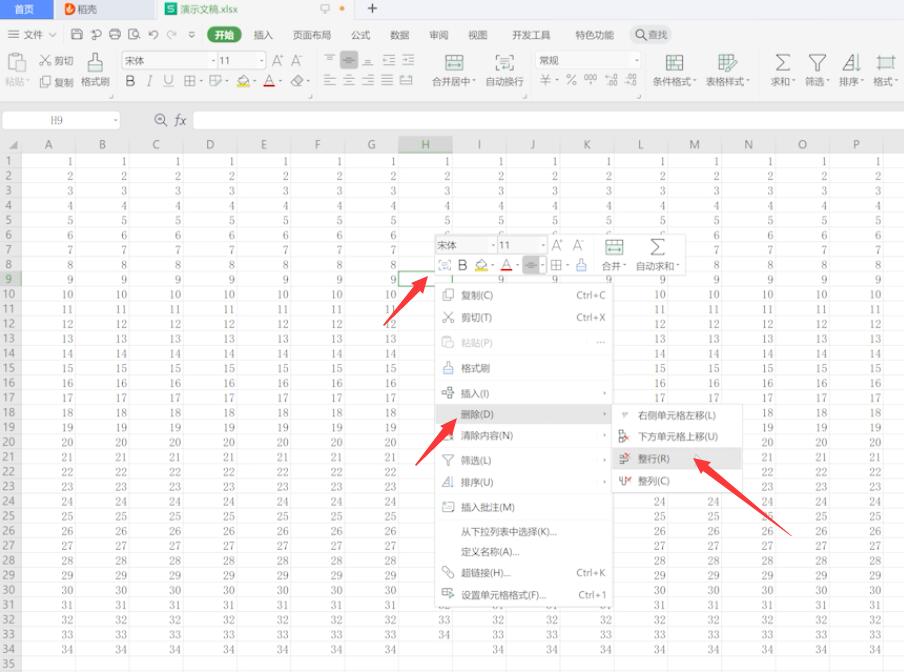Click the fill color bucket in ribbon
This screenshot has height=672, width=904.
(243, 81)
